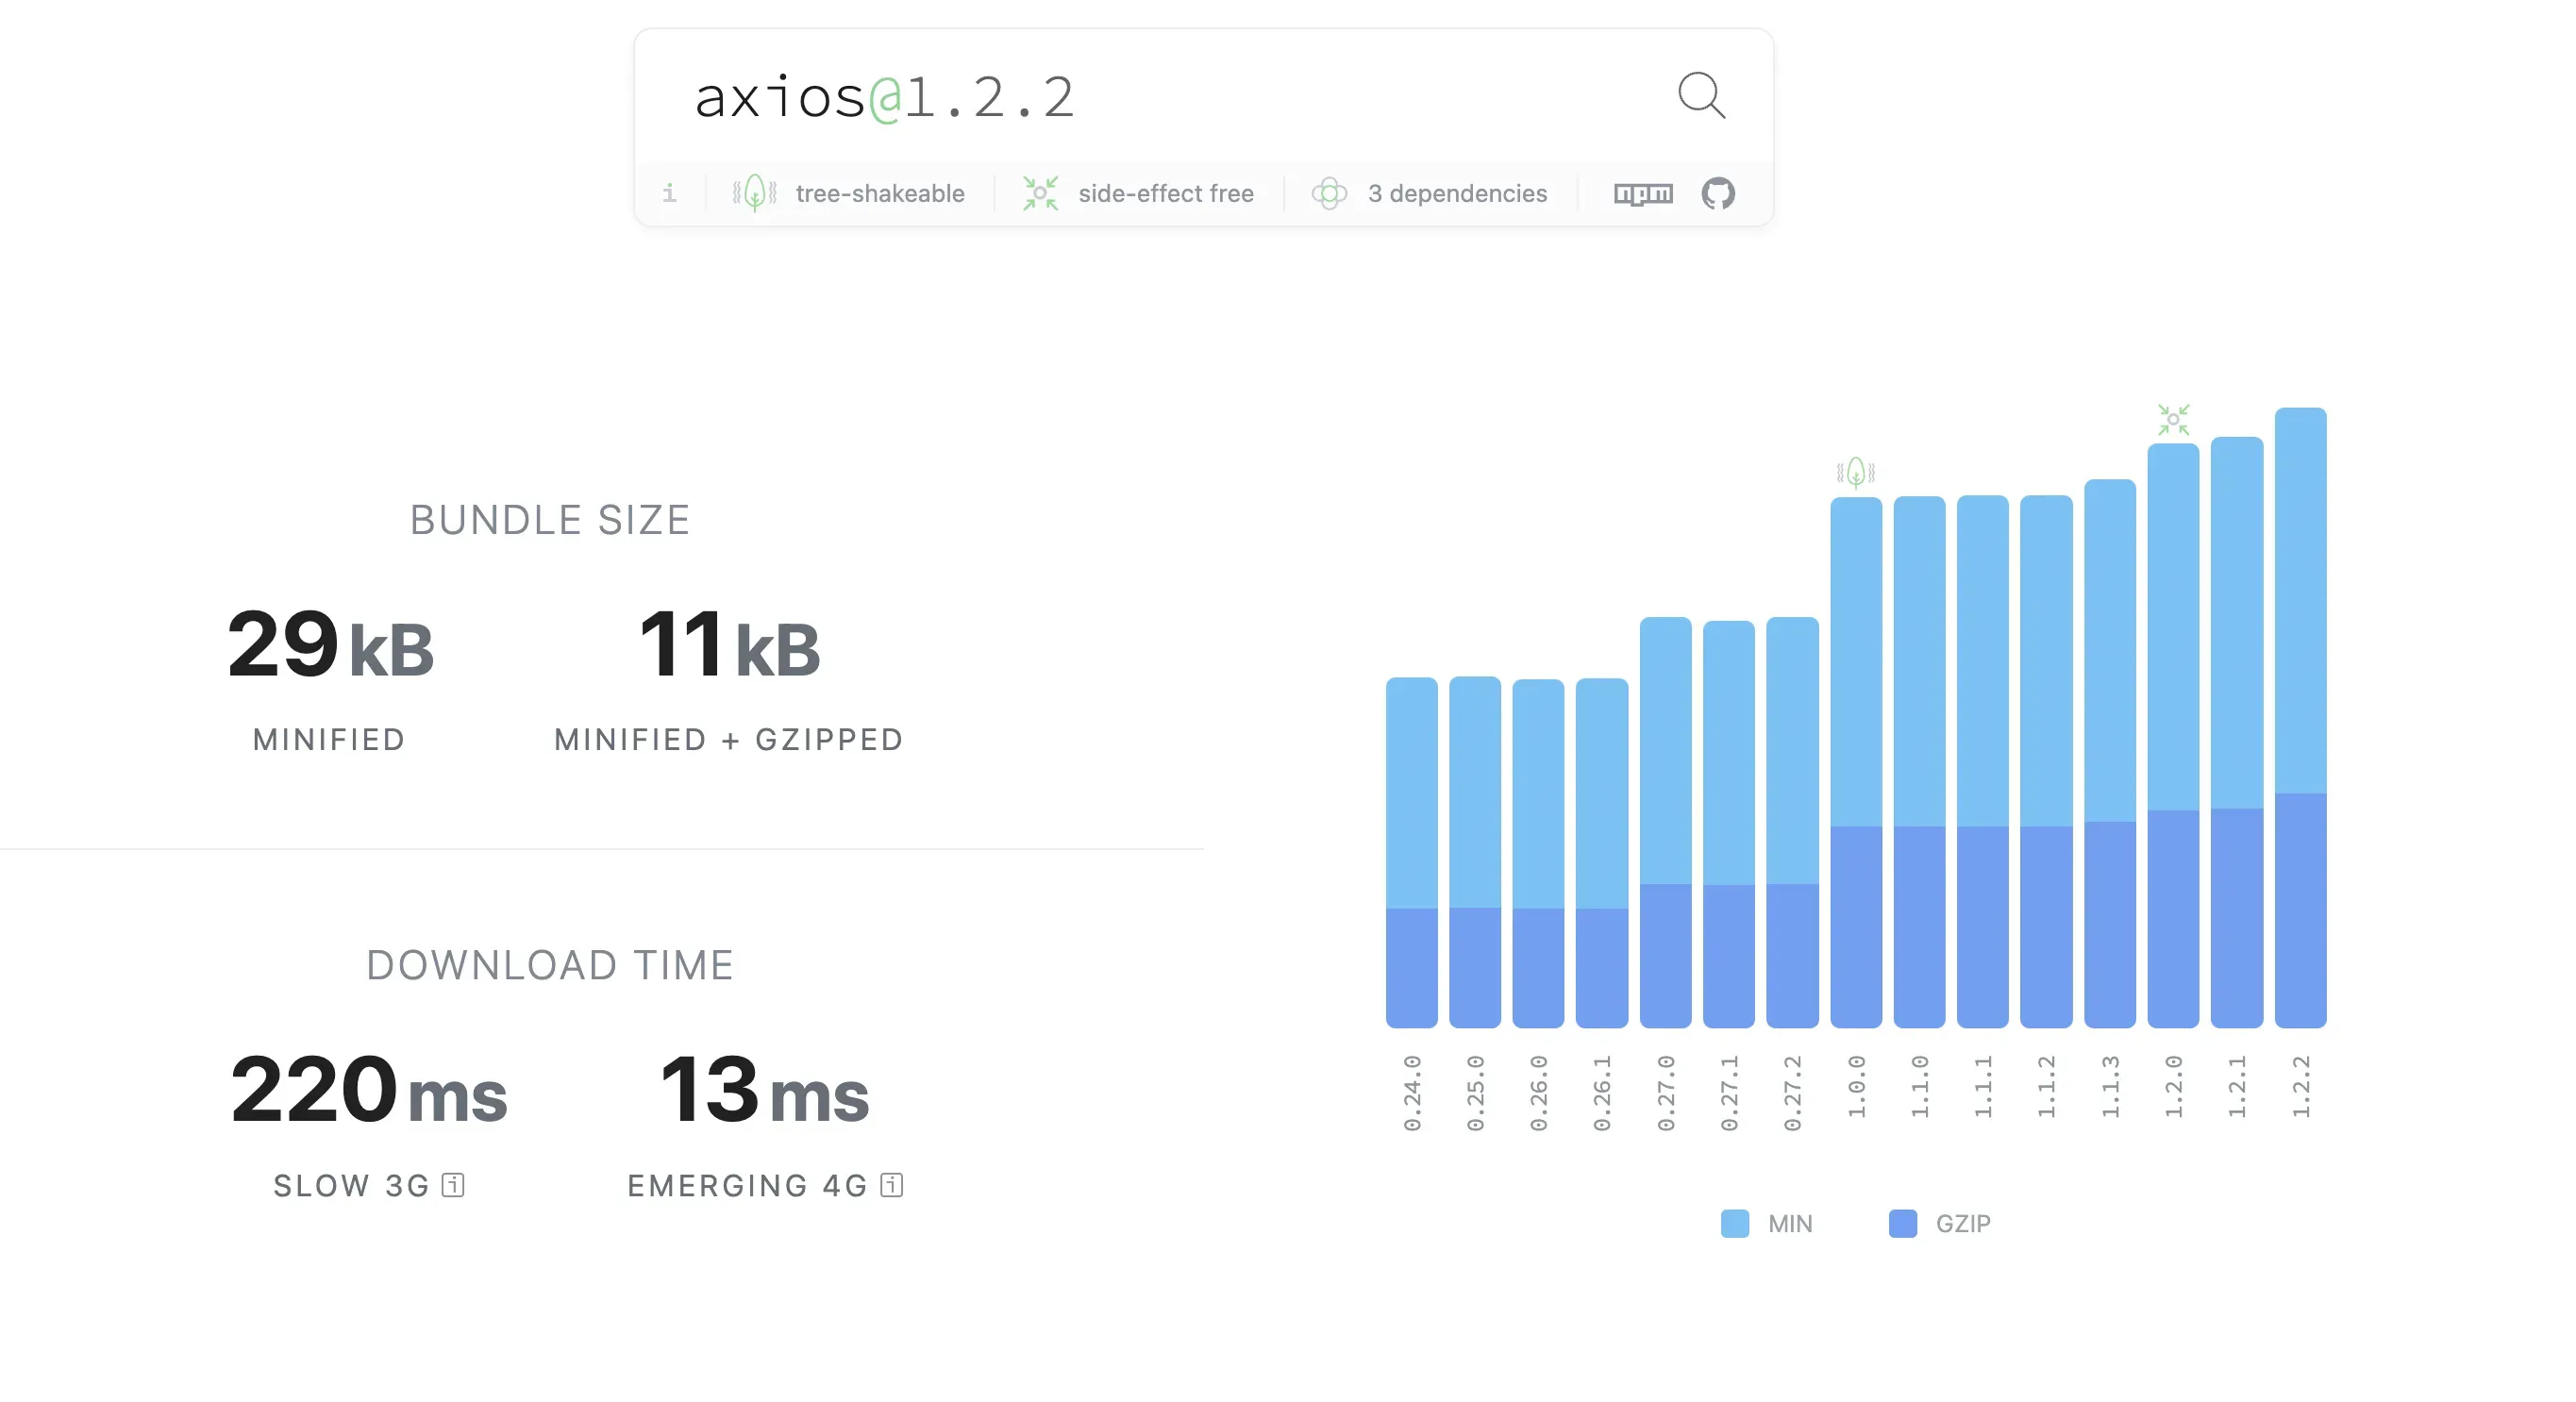This screenshot has width=2576, height=1402.
Task: Click the GZIP color swatch
Action: (x=1901, y=1222)
